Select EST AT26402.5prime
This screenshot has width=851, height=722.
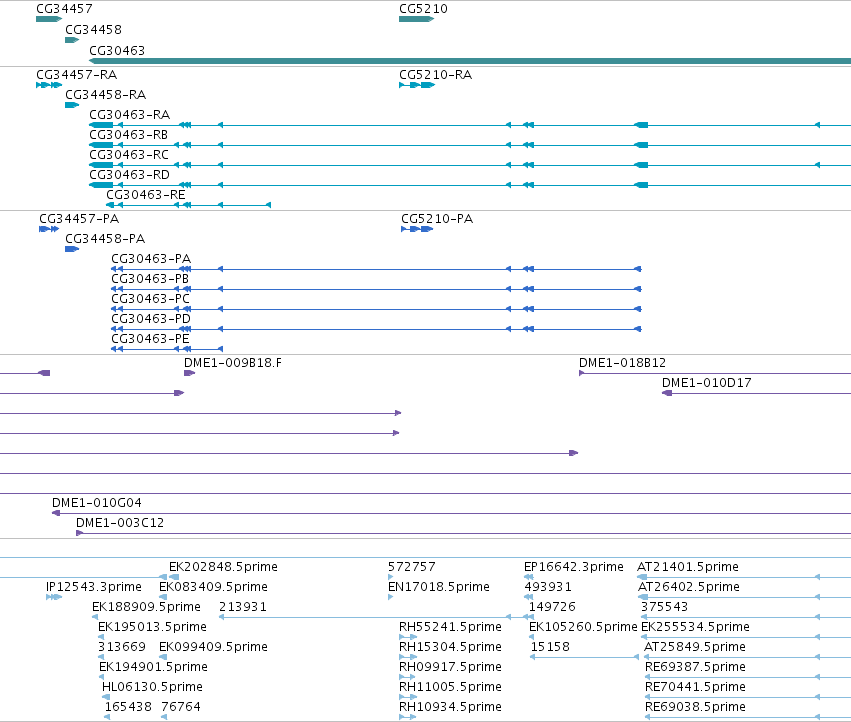point(744,597)
